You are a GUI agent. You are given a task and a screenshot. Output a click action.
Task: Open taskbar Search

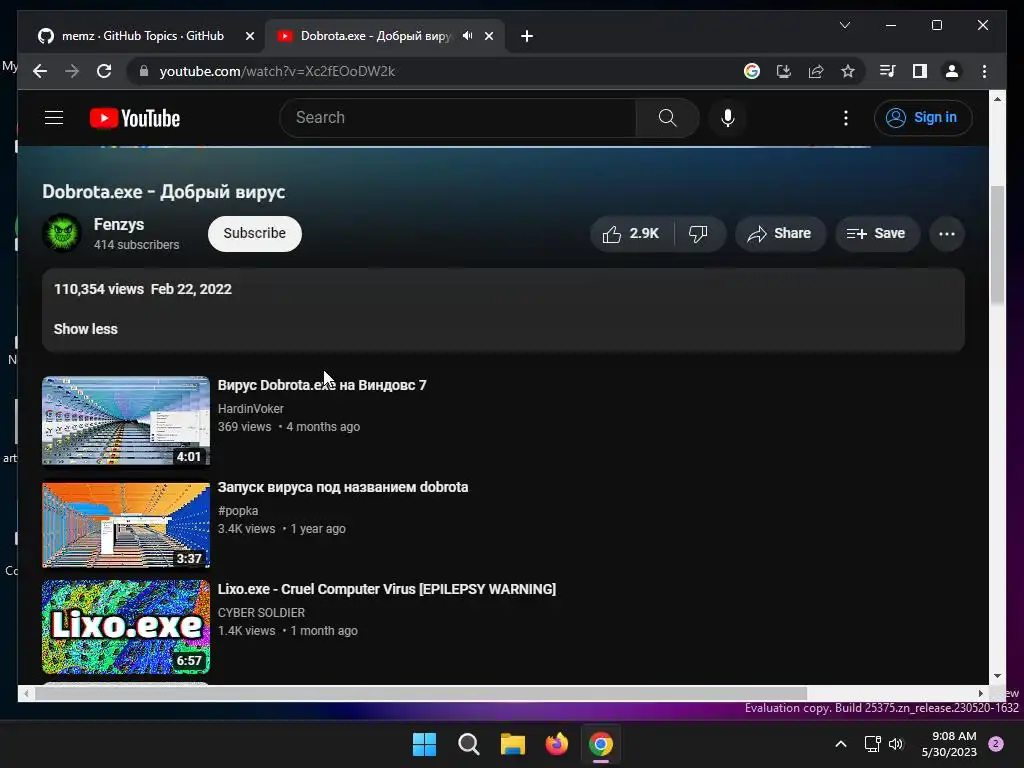[x=469, y=744]
